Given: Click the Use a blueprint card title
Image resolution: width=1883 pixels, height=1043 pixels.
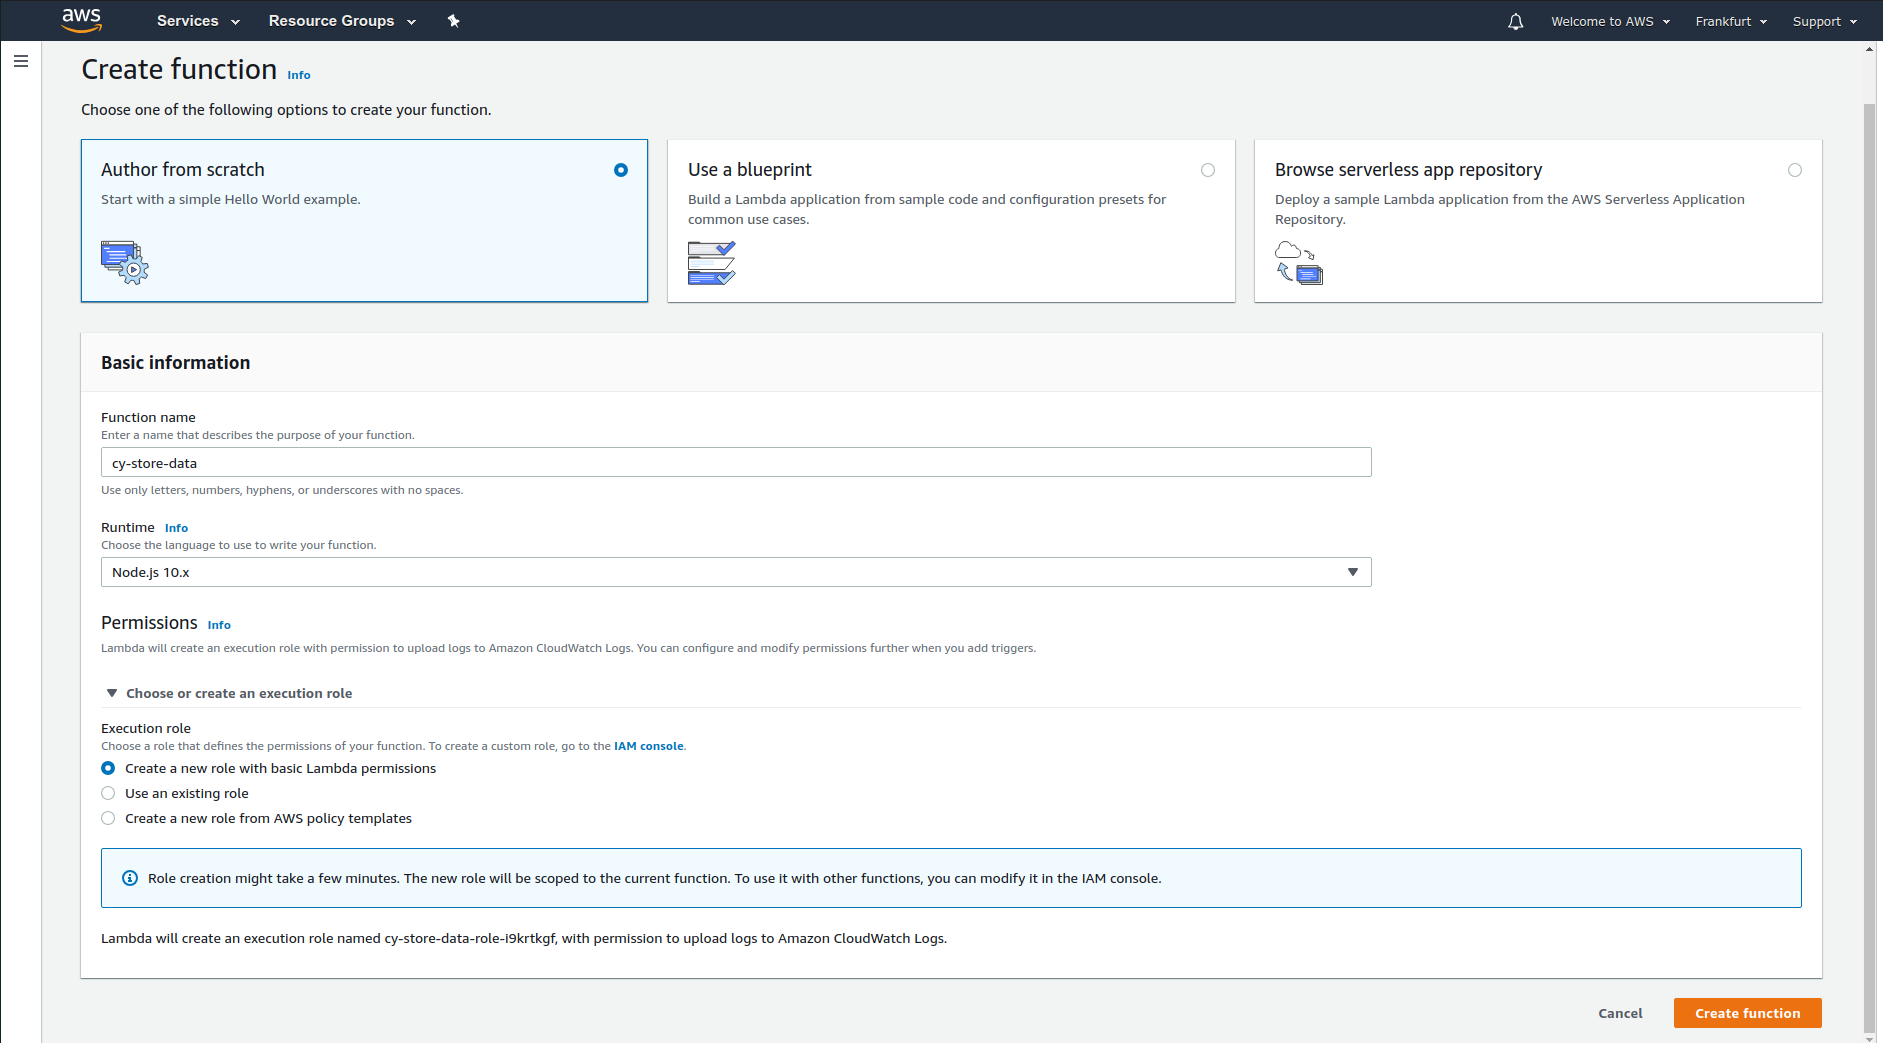Looking at the screenshot, I should point(749,170).
